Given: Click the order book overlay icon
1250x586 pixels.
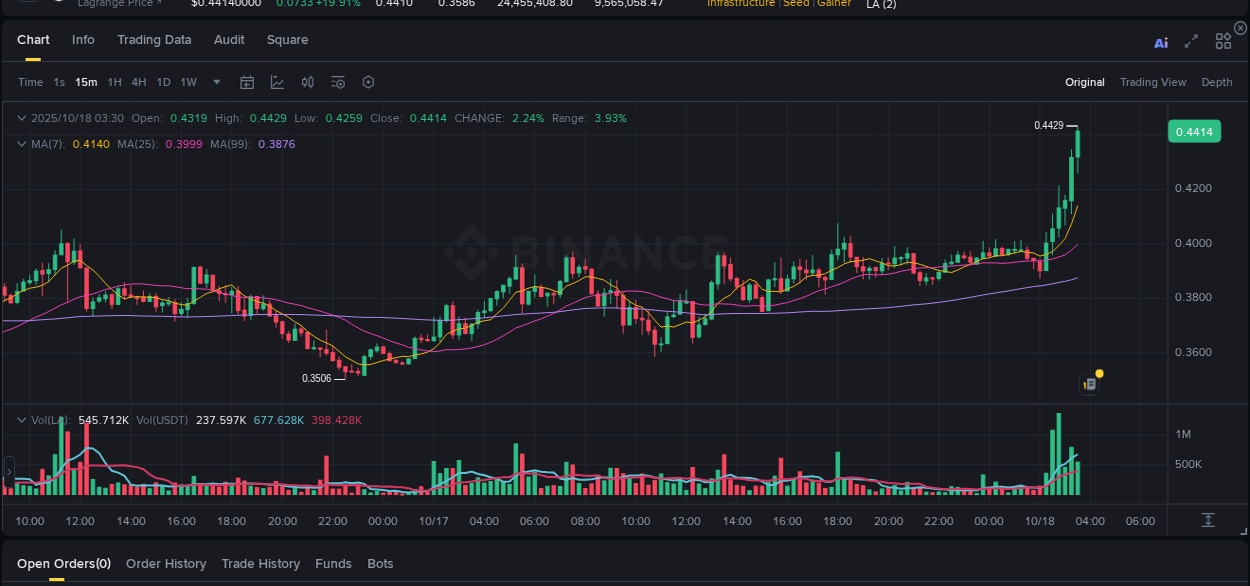Looking at the screenshot, I should click(x=308, y=82).
